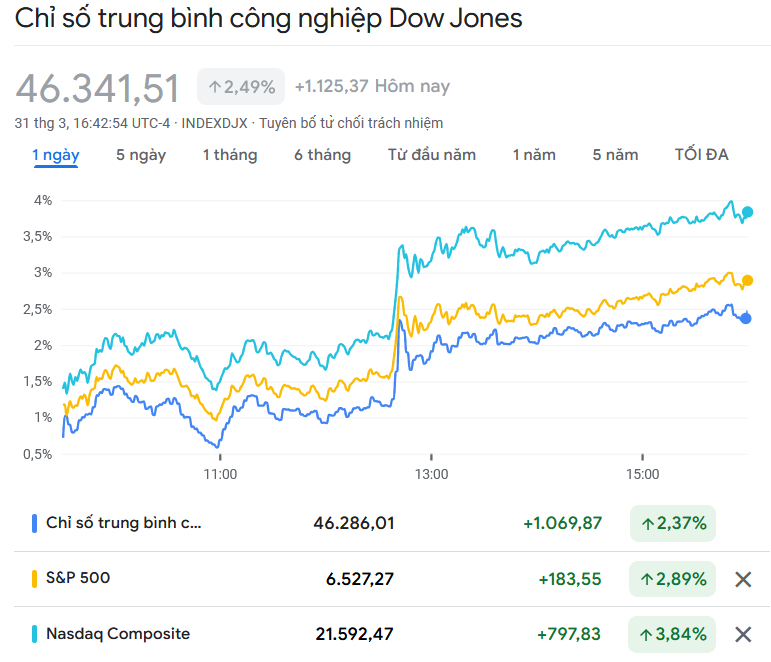
Task: Click the Nasdaq 3,84% change badge
Action: click(x=672, y=634)
